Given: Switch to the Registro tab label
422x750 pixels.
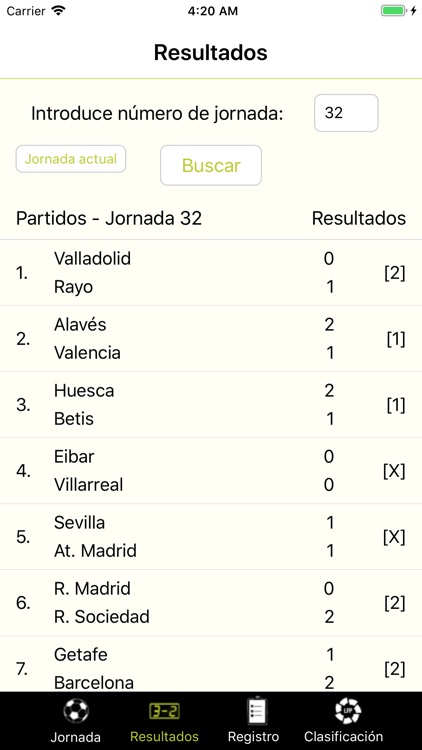Looking at the screenshot, I should click(x=254, y=737).
